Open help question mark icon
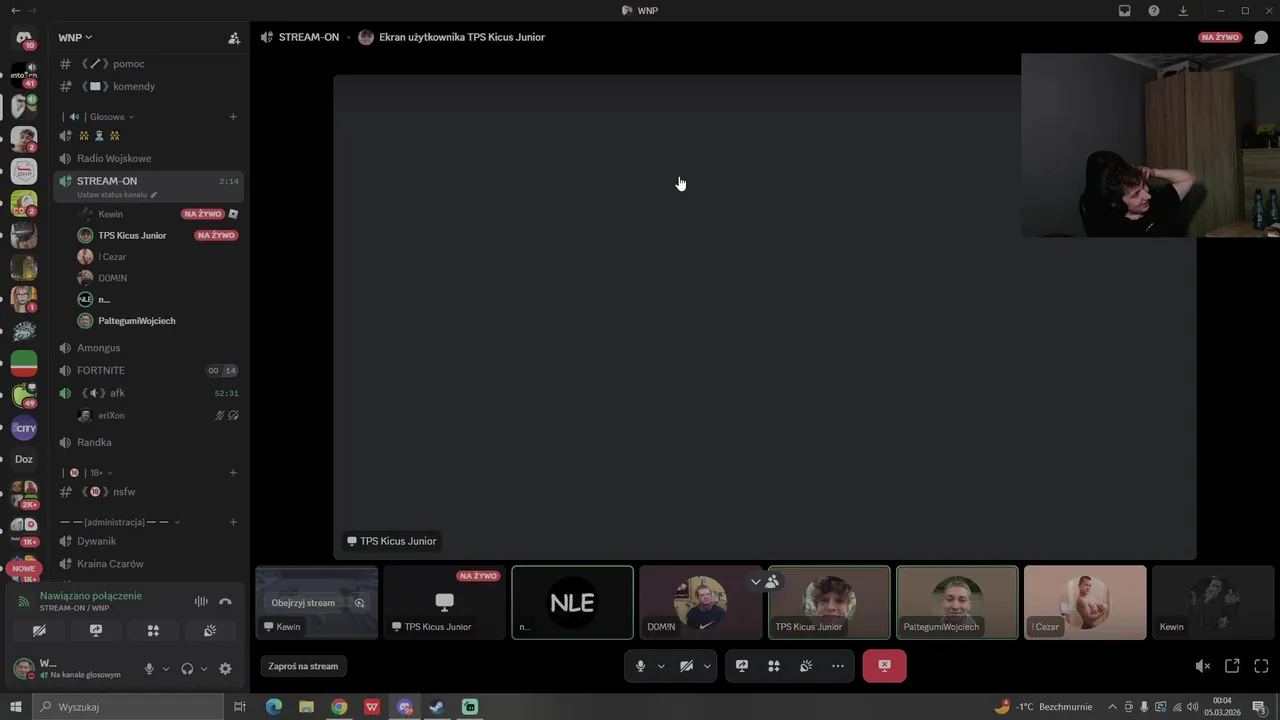This screenshot has height=720, width=1280. point(1154,10)
